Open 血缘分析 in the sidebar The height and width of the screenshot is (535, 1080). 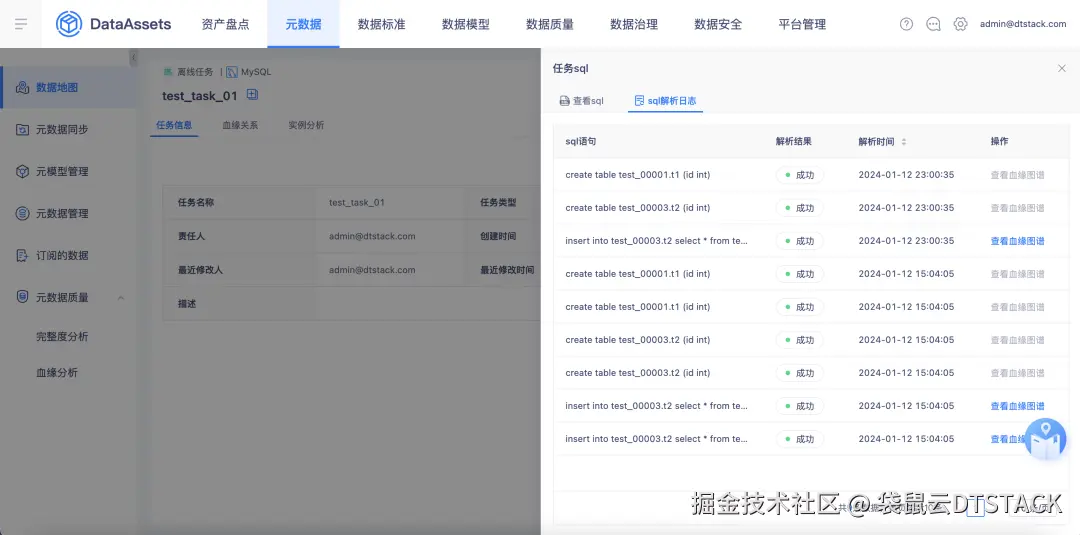[x=57, y=373]
